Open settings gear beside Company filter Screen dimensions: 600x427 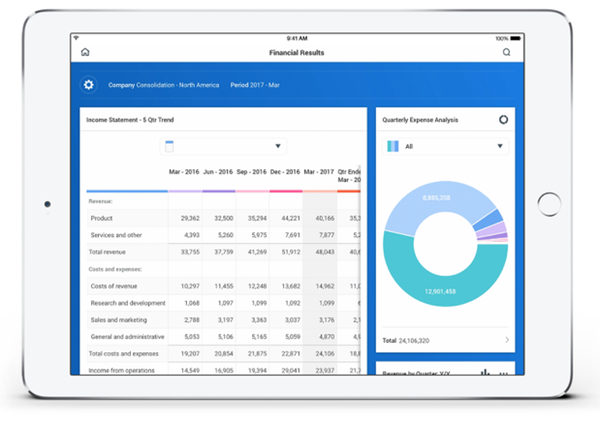tap(88, 85)
